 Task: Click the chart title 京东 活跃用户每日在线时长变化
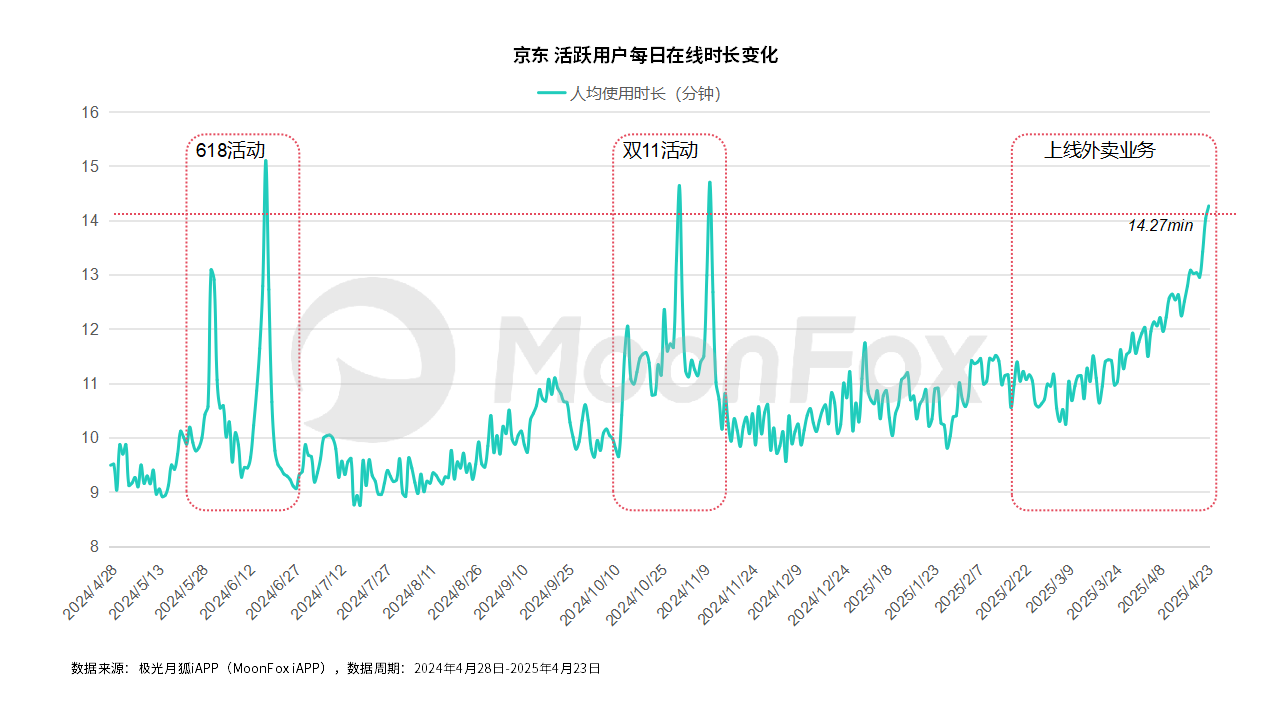click(645, 56)
